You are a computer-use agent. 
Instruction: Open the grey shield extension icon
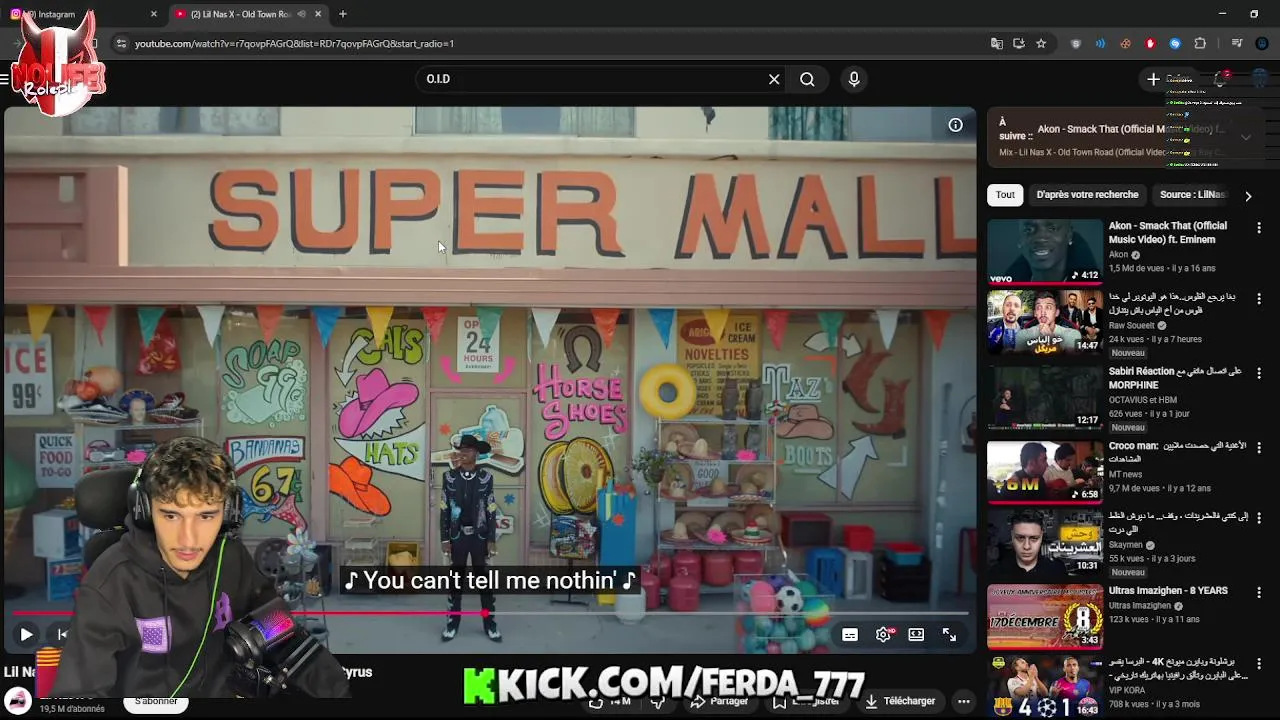point(1076,43)
